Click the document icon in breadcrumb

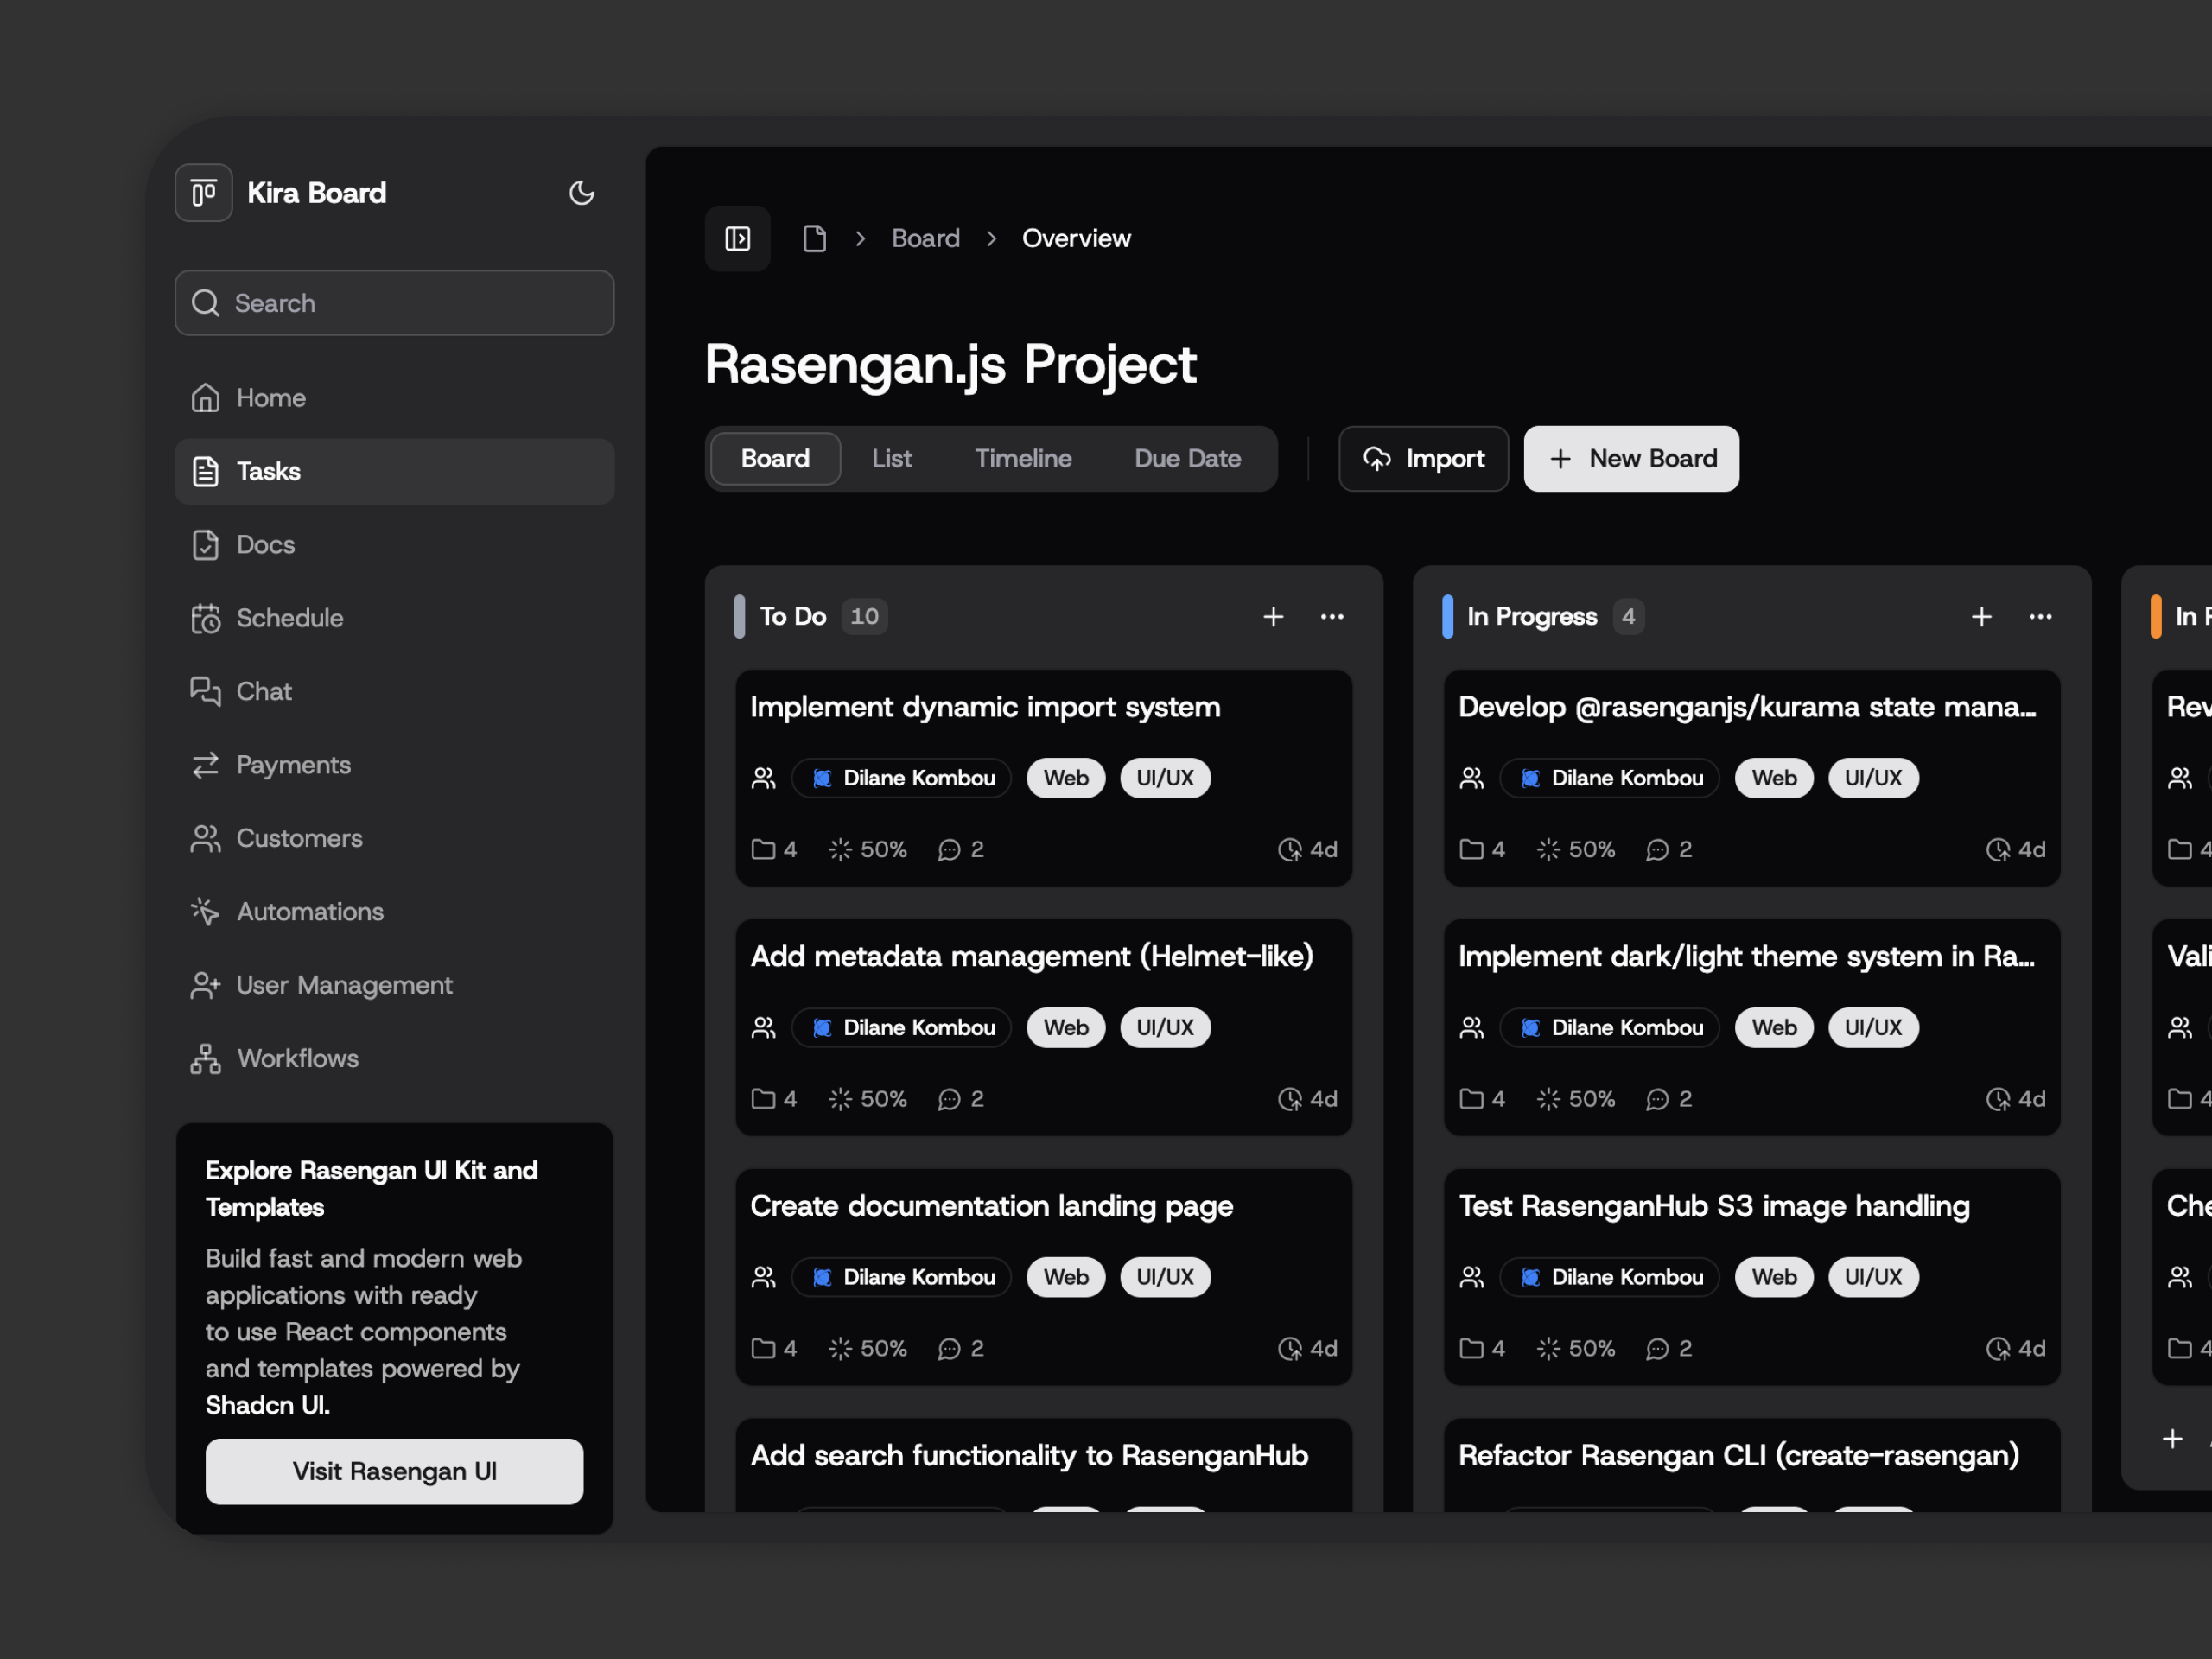click(814, 239)
